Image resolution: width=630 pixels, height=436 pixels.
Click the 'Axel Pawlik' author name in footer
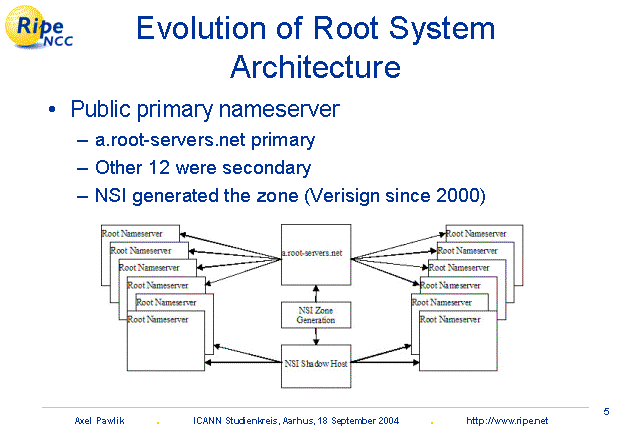98,421
